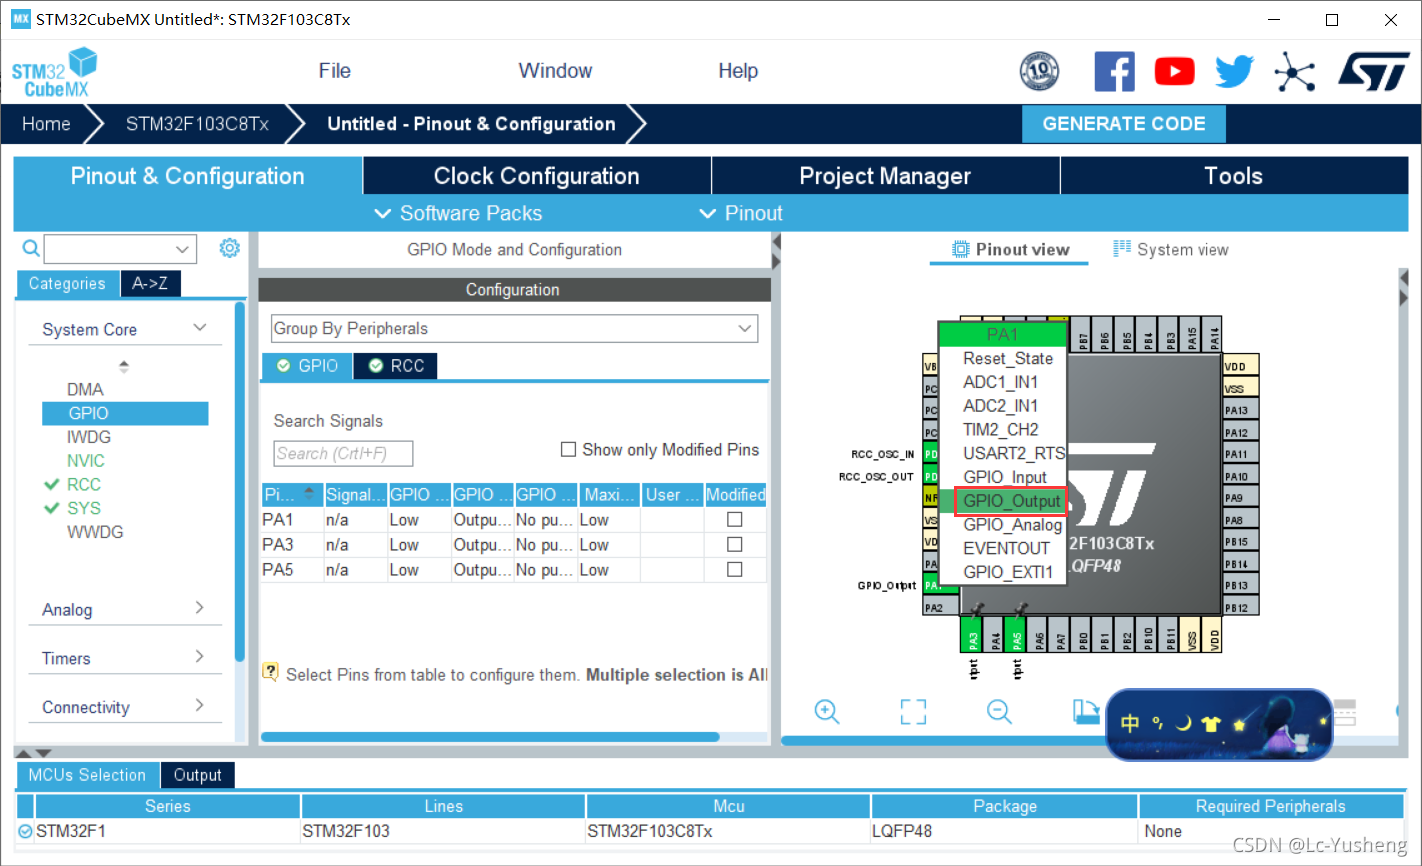Switch to the Clock Configuration tab
The height and width of the screenshot is (866, 1422).
[536, 176]
